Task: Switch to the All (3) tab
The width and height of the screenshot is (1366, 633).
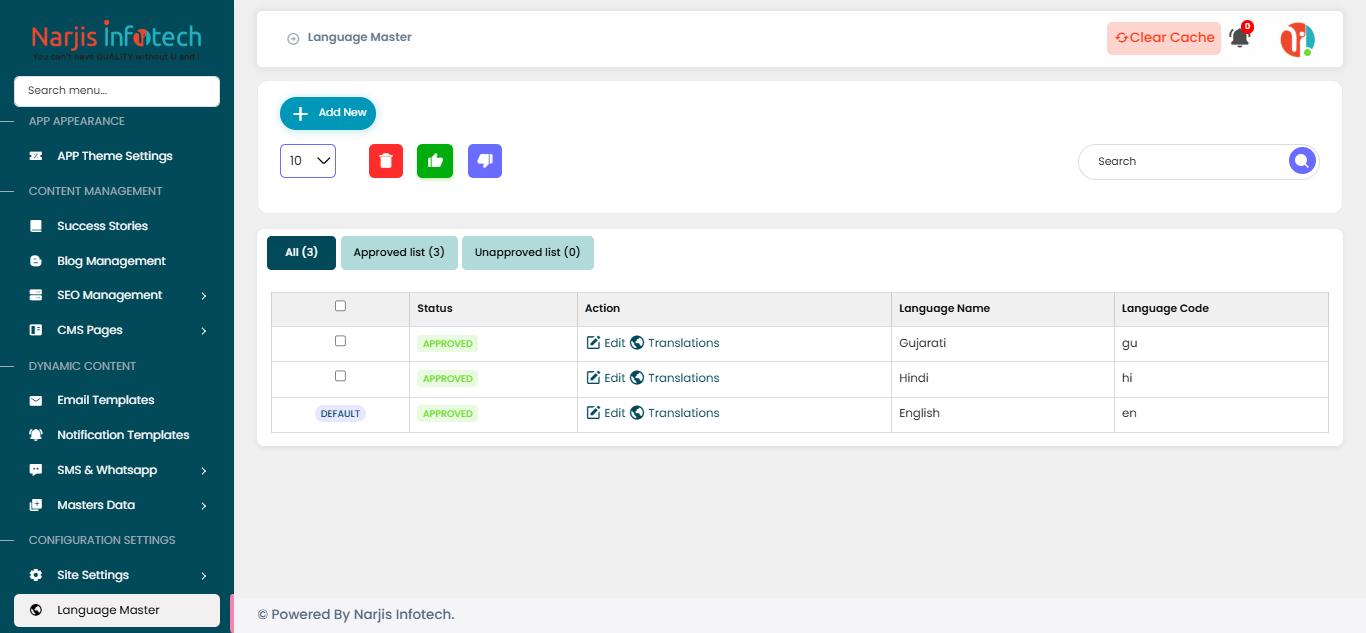Action: (301, 253)
